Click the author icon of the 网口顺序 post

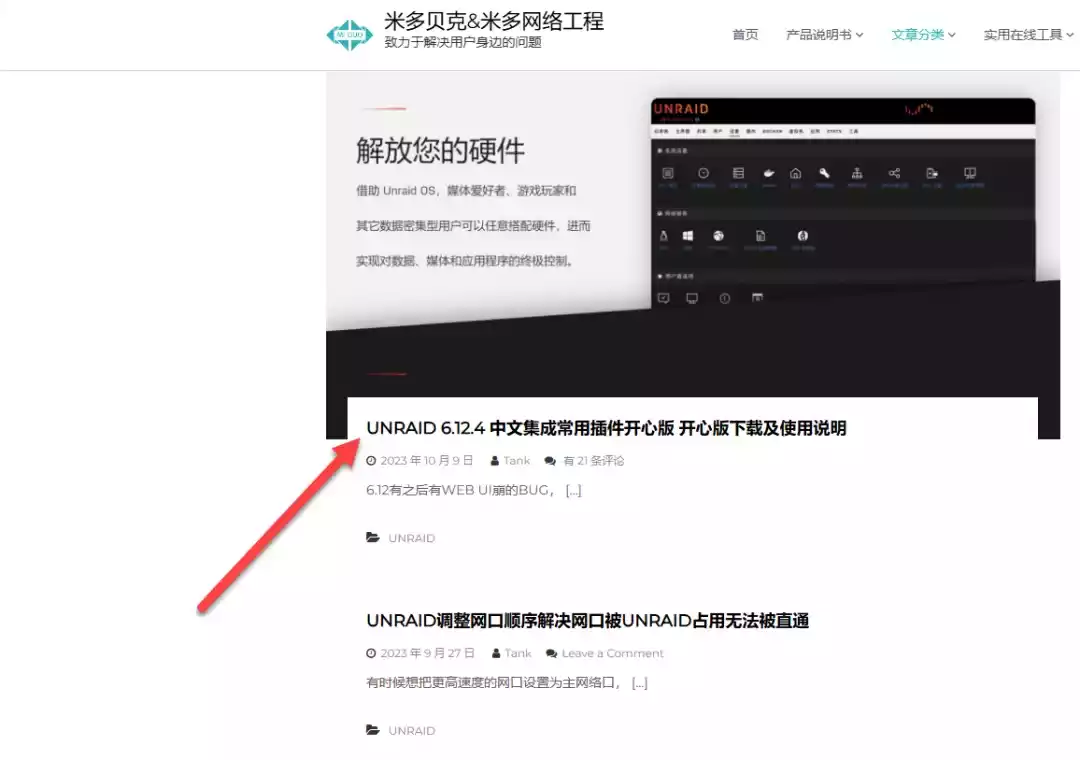coord(496,653)
